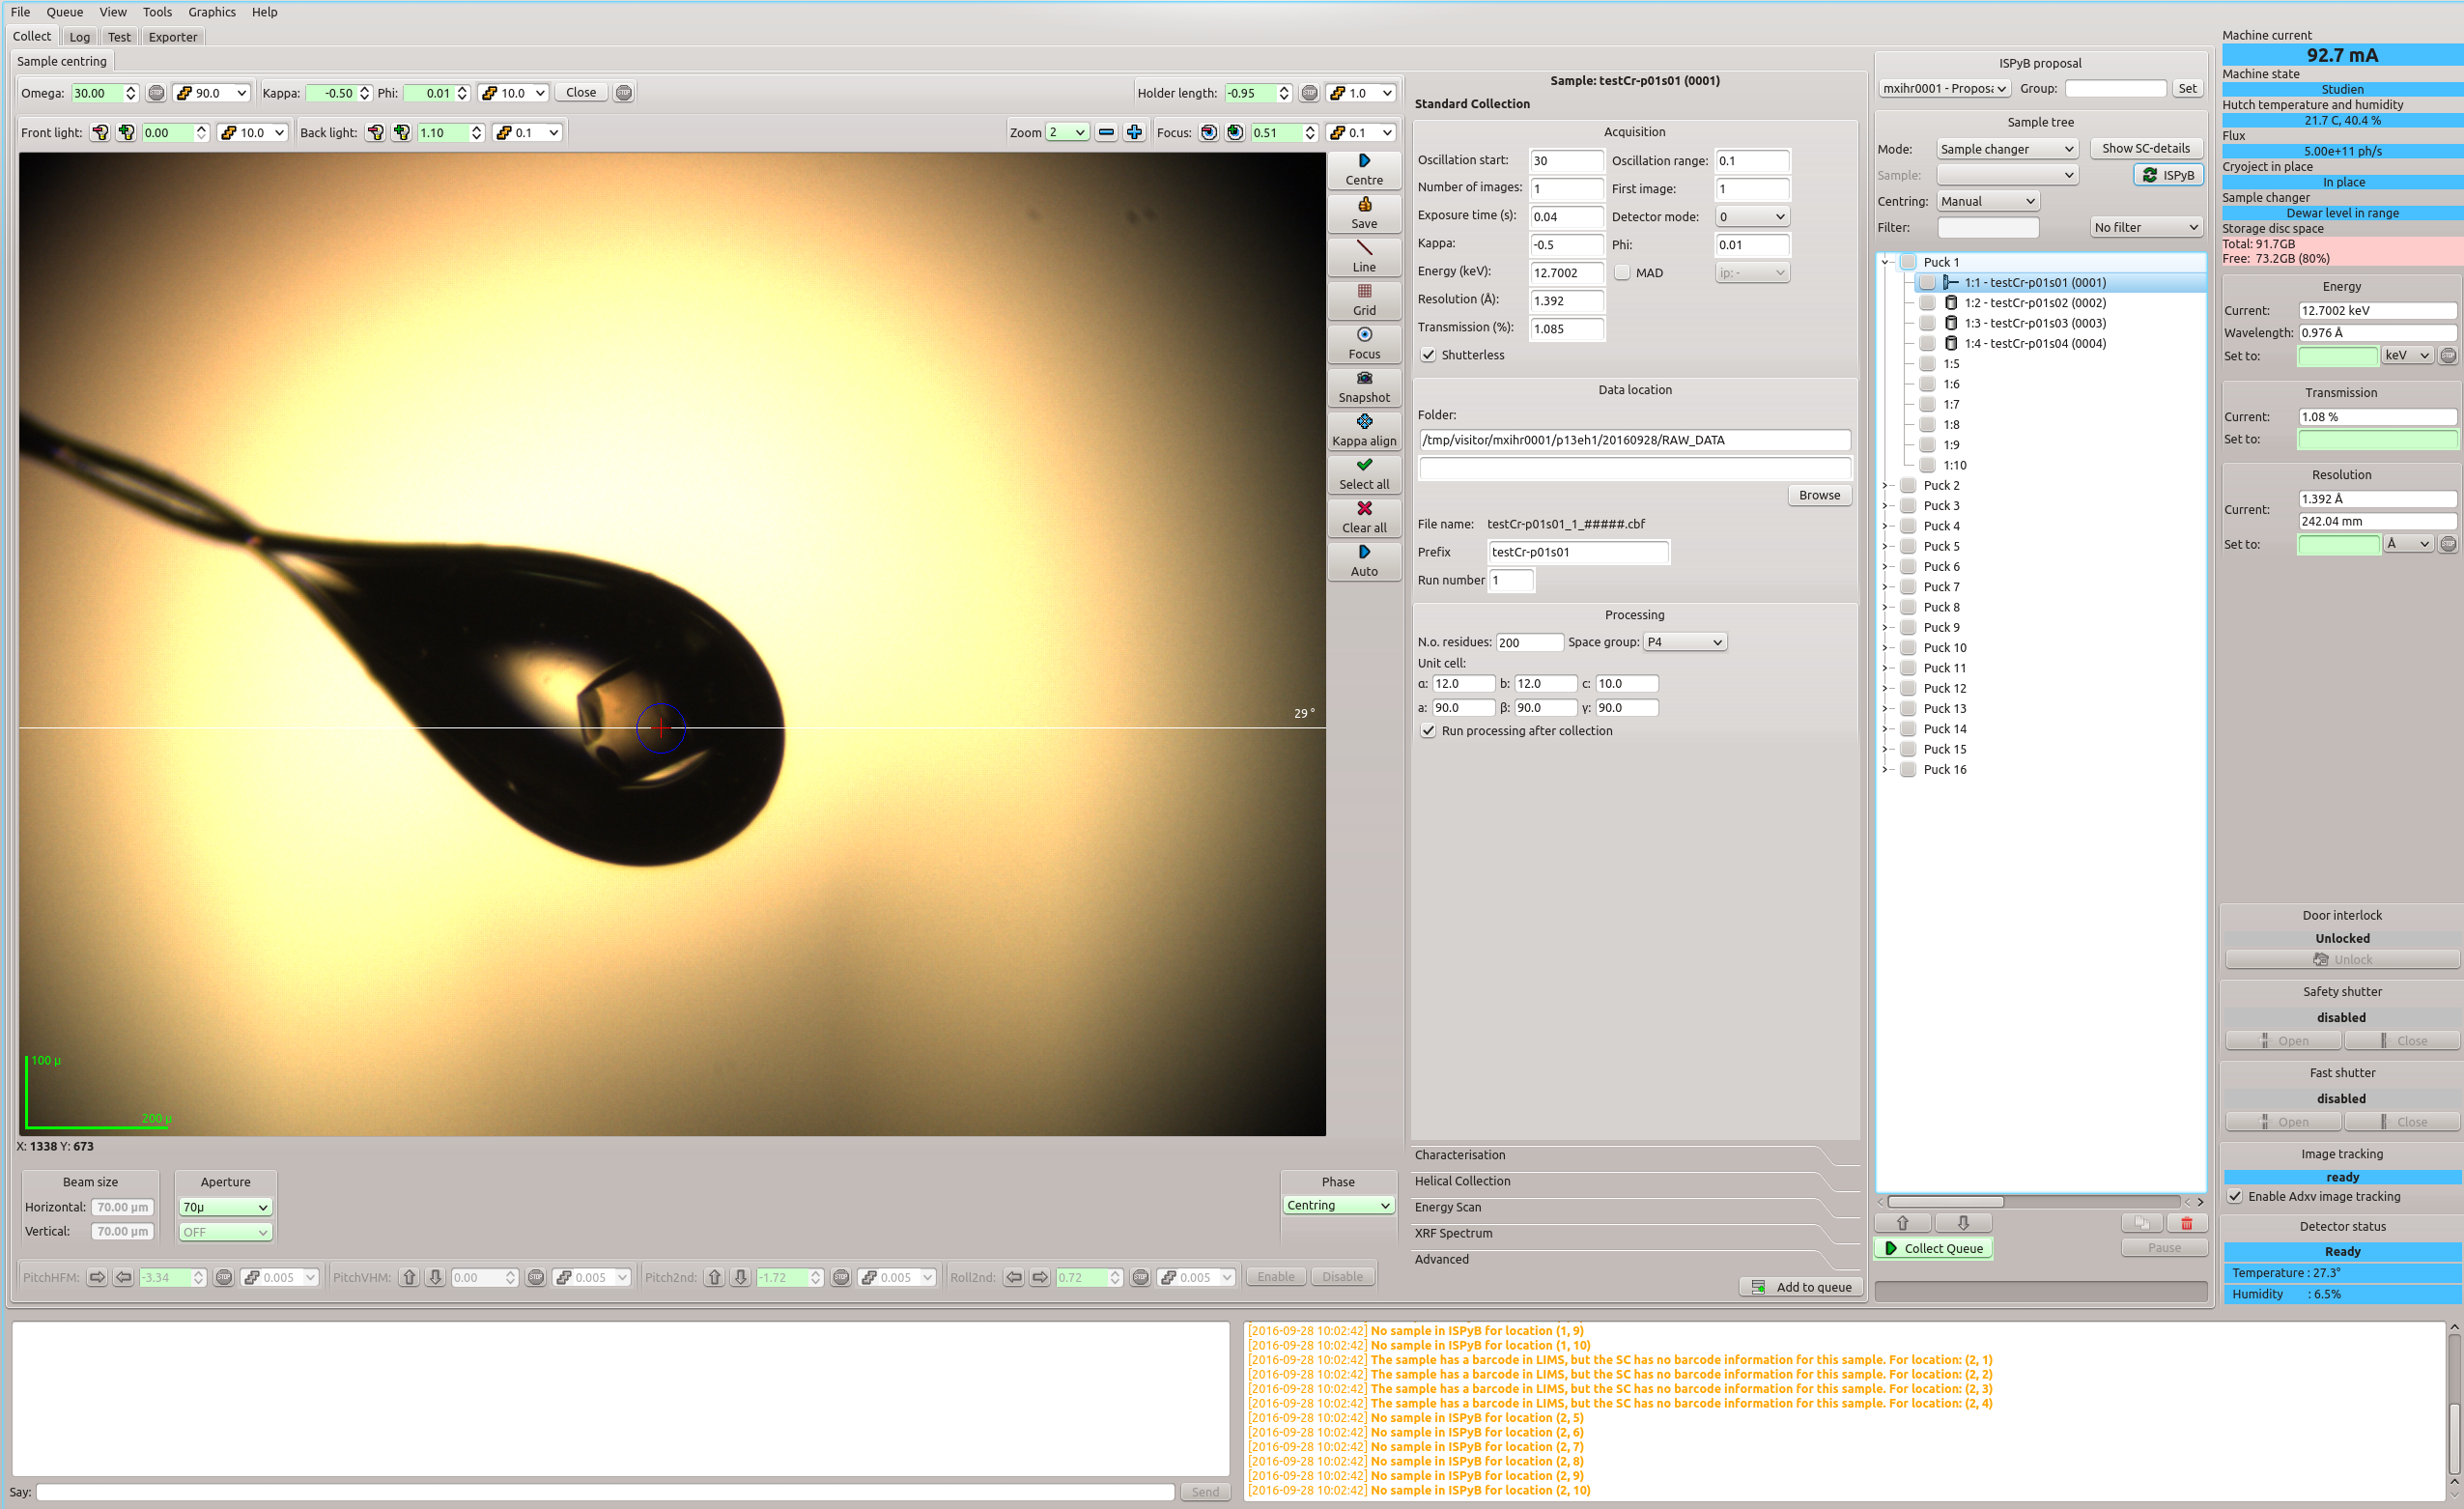Click the red delete queue item icon
The width and height of the screenshot is (2464, 1509).
(2186, 1223)
